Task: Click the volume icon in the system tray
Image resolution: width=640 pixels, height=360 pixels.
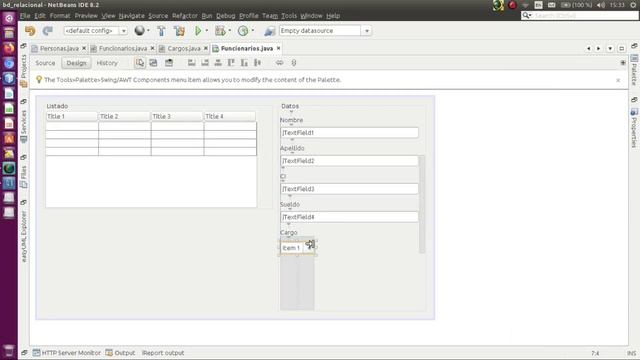Action: (x=601, y=5)
